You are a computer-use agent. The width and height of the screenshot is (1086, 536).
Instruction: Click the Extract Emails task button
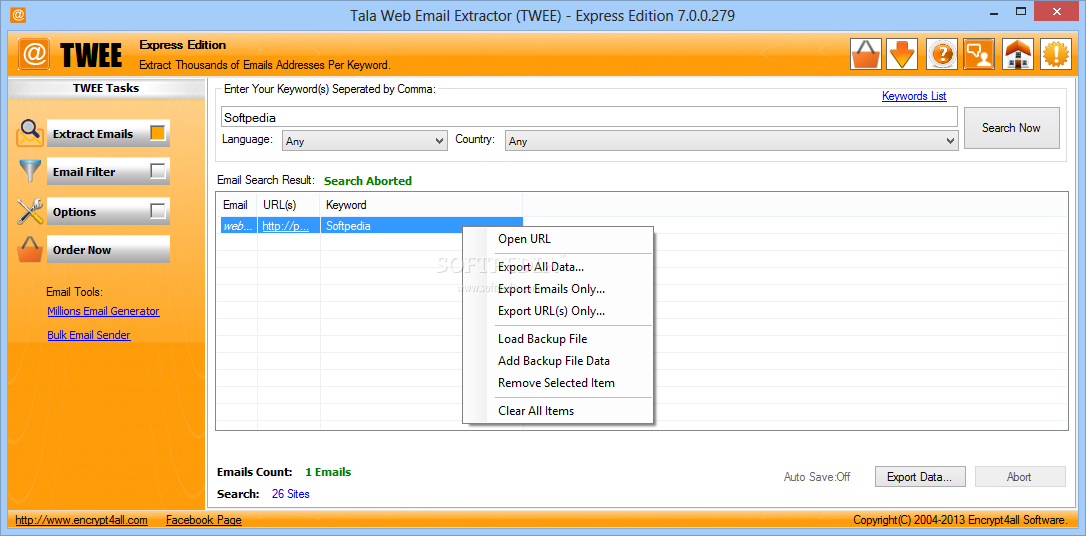coord(108,133)
